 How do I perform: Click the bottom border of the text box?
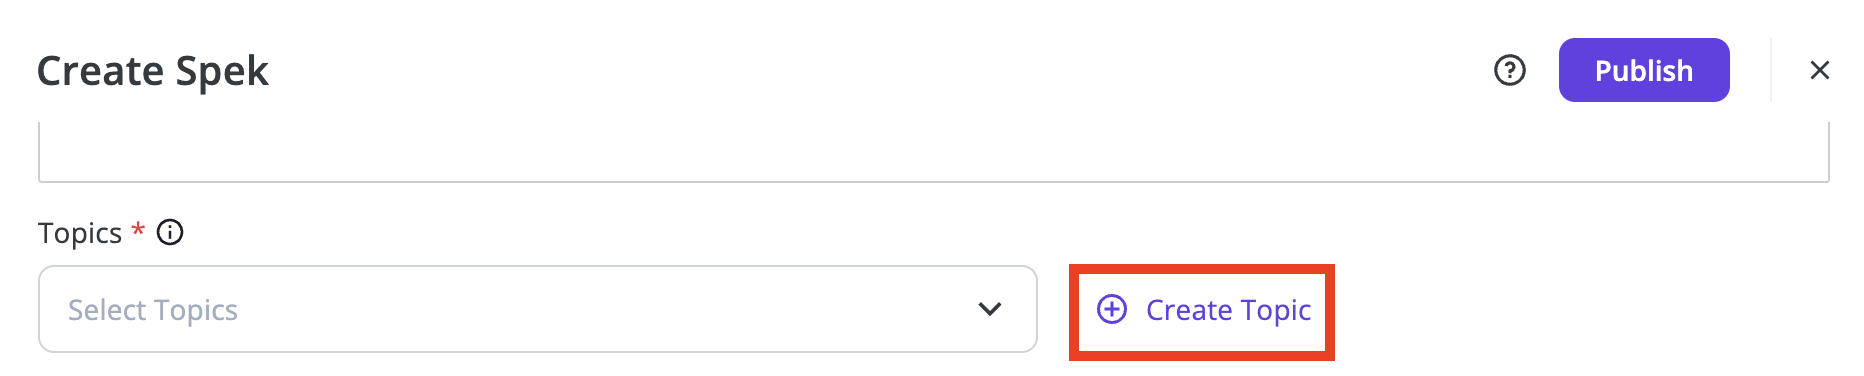pyautogui.click(x=934, y=181)
